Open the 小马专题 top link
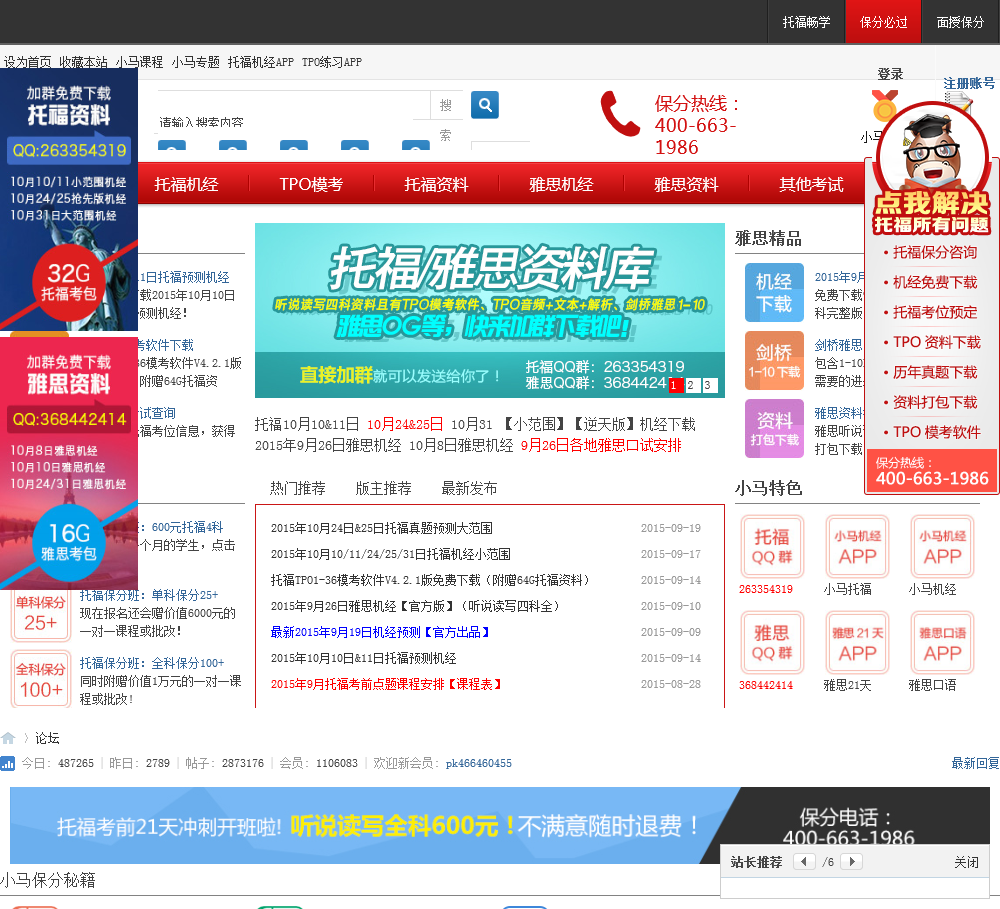 coord(196,62)
